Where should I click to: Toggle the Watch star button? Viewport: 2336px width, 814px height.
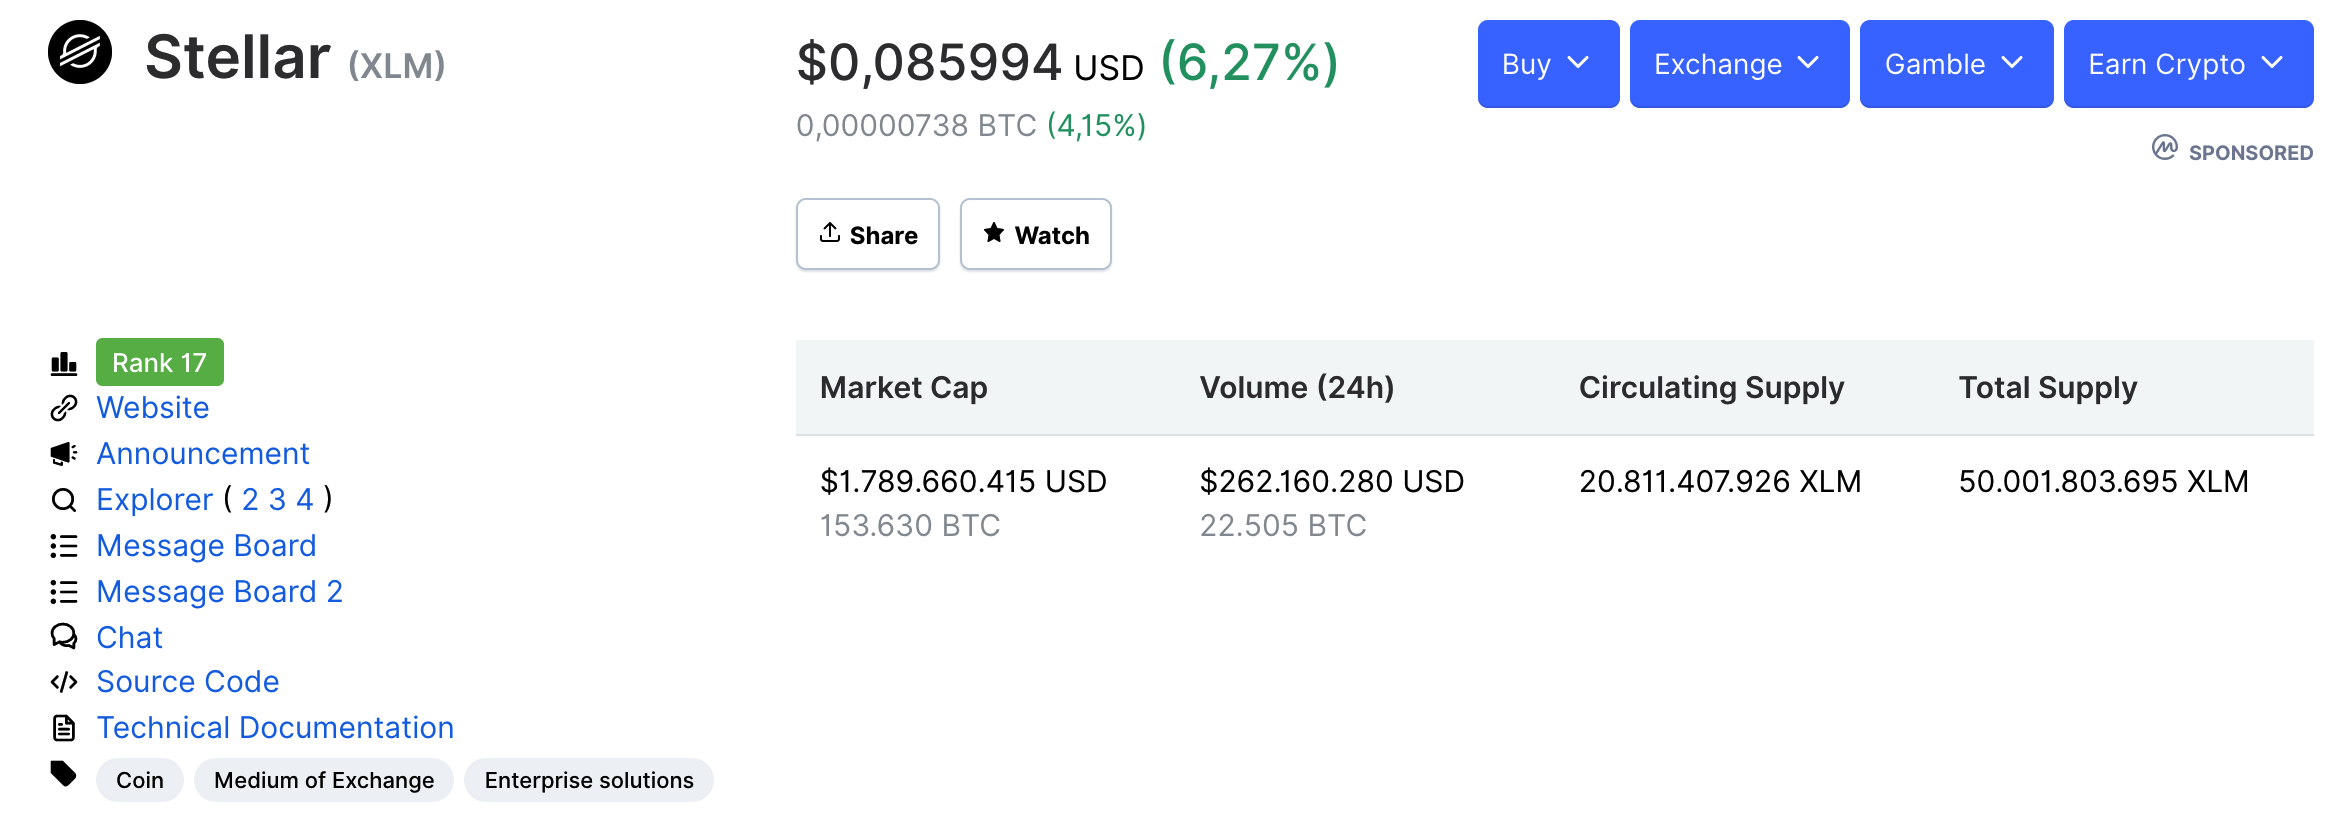pos(1035,234)
